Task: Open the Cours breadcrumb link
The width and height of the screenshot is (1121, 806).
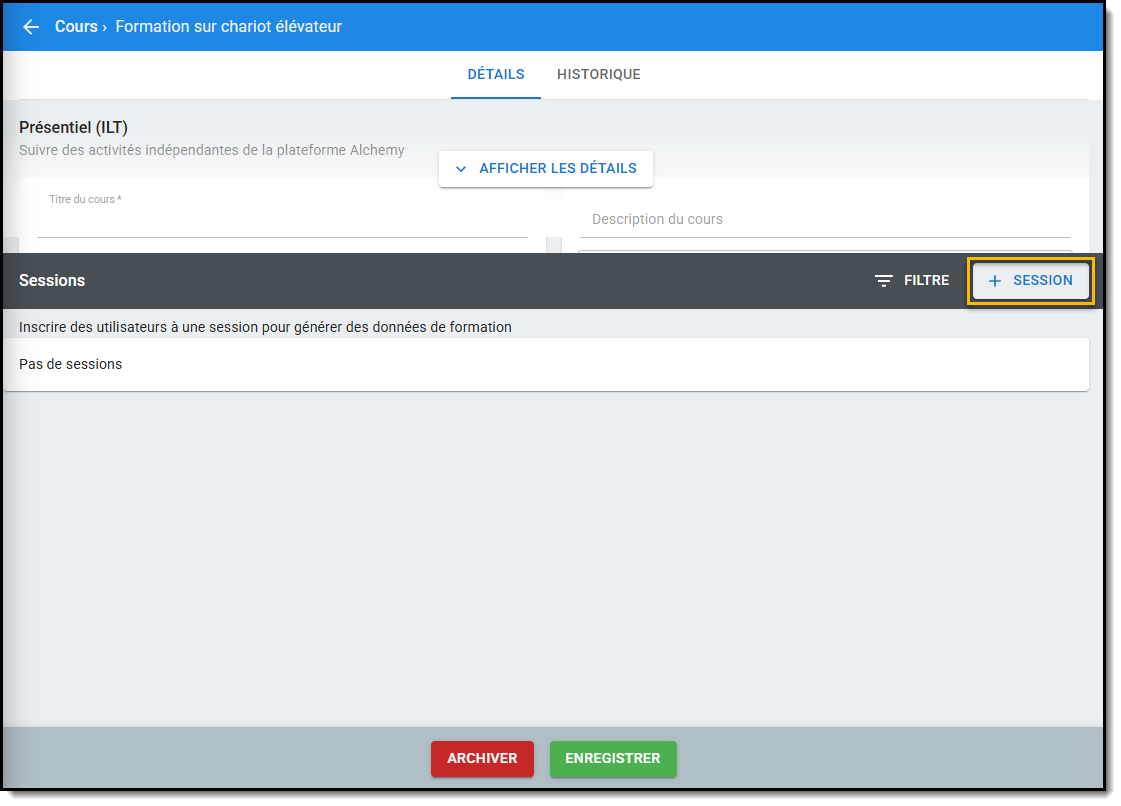Action: click(76, 27)
